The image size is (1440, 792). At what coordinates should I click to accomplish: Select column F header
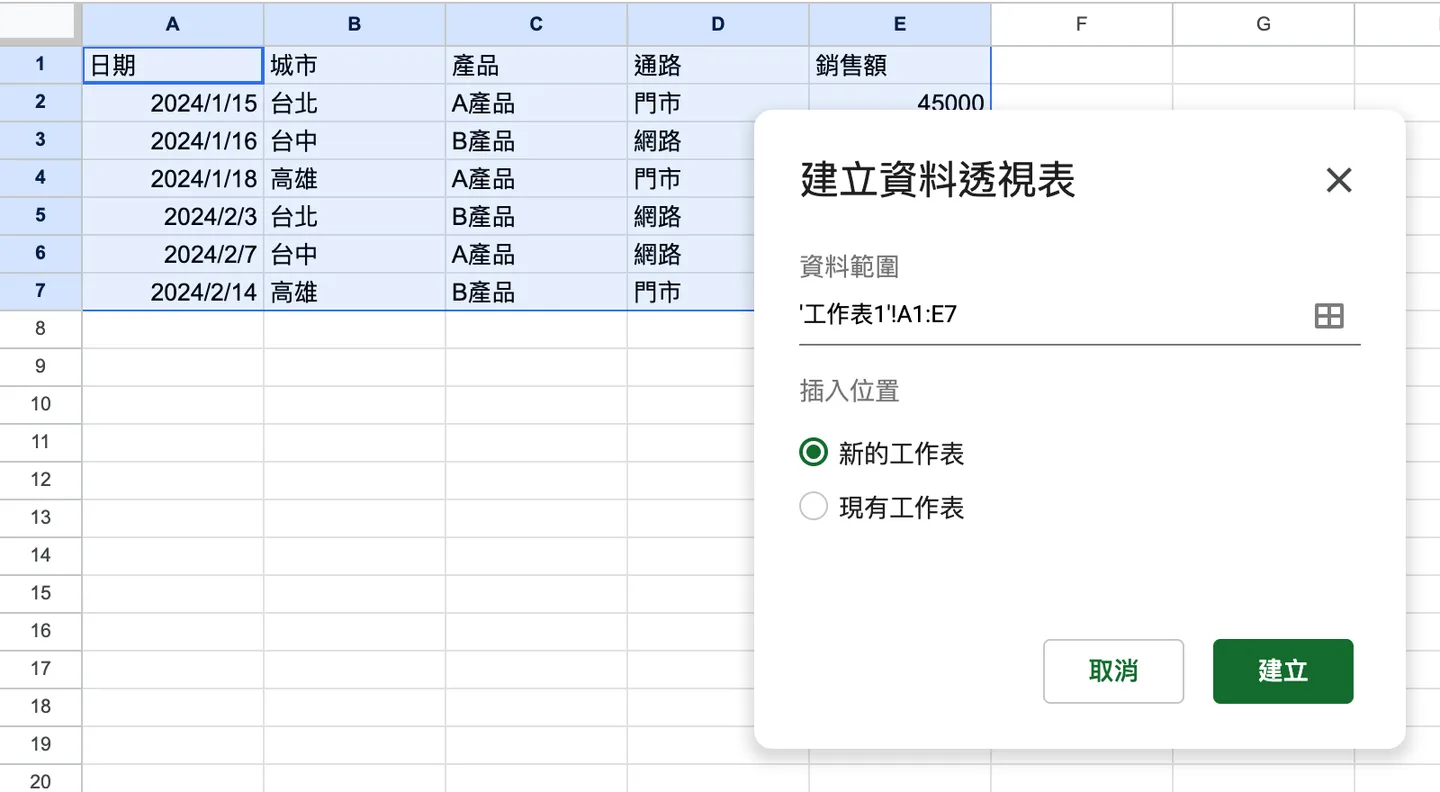click(1081, 24)
